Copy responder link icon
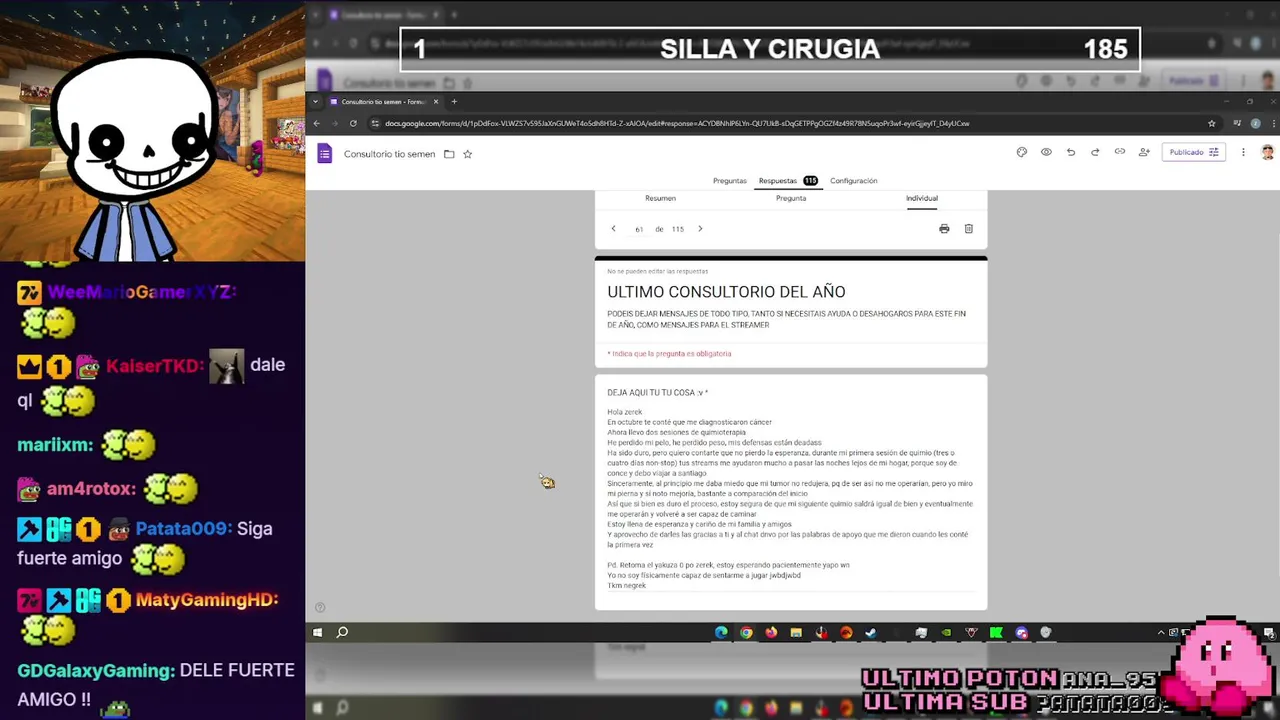Viewport: 1280px width, 720px height. click(1120, 152)
